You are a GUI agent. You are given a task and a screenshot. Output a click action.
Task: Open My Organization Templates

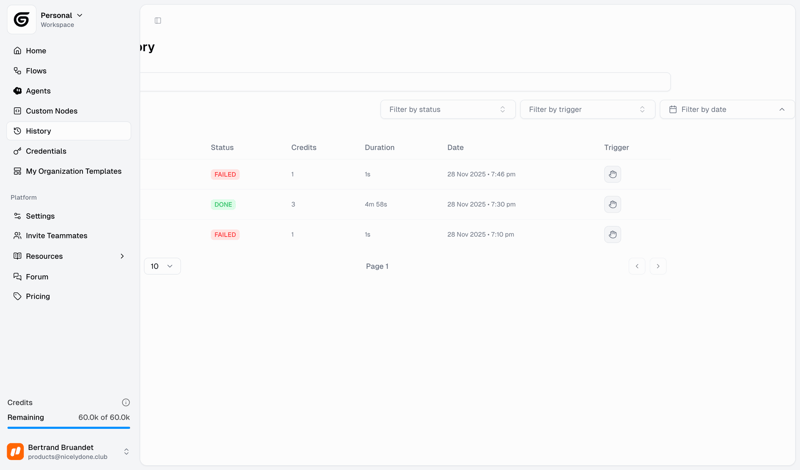click(69, 171)
